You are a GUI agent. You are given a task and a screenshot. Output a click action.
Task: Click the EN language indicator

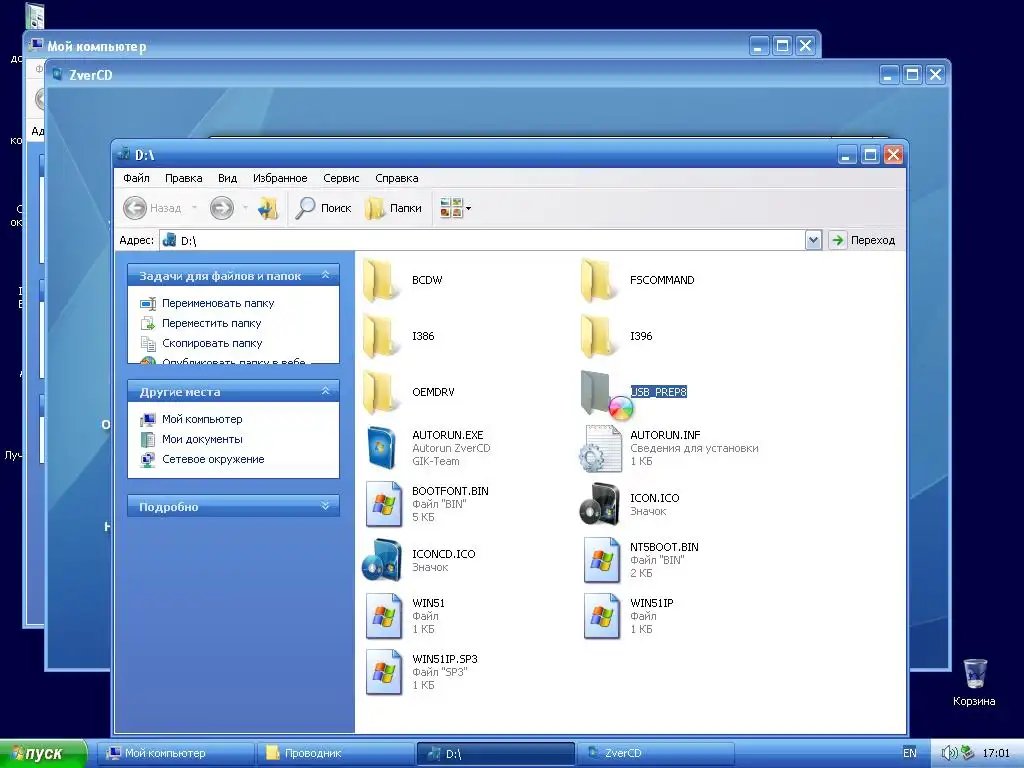click(910, 754)
